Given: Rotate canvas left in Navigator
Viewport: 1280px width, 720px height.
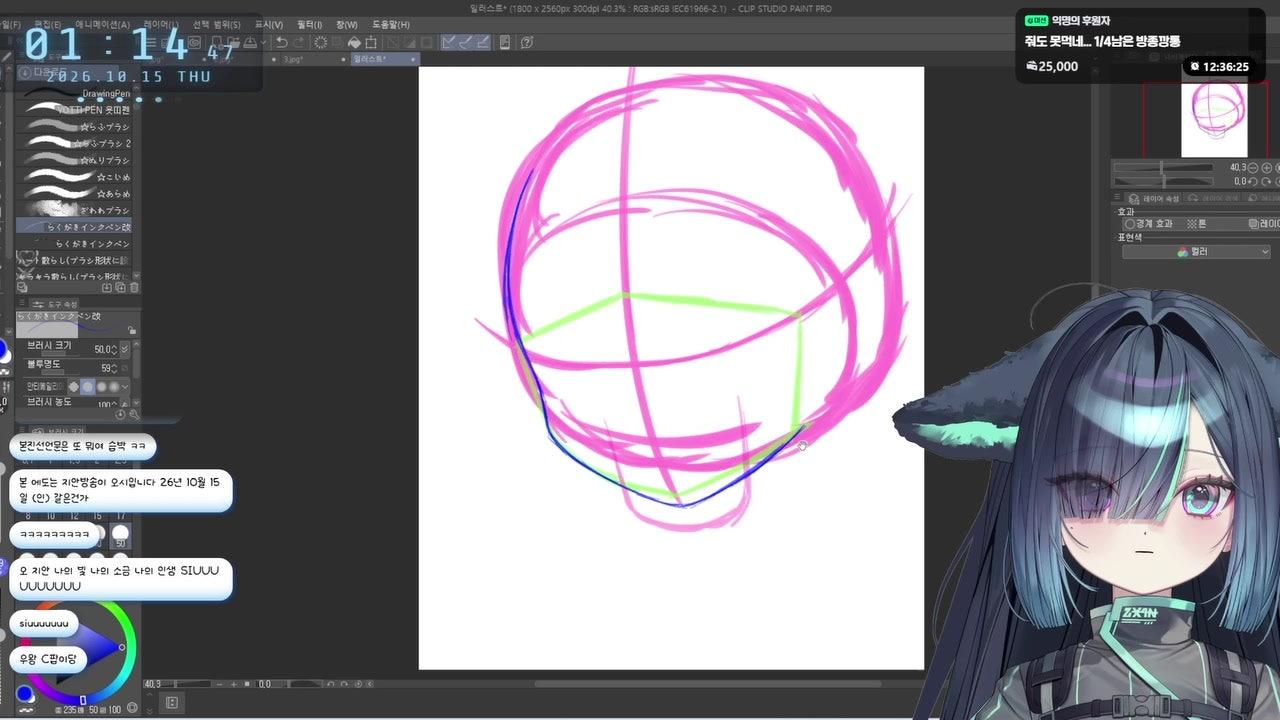Looking at the screenshot, I should [x=1254, y=181].
